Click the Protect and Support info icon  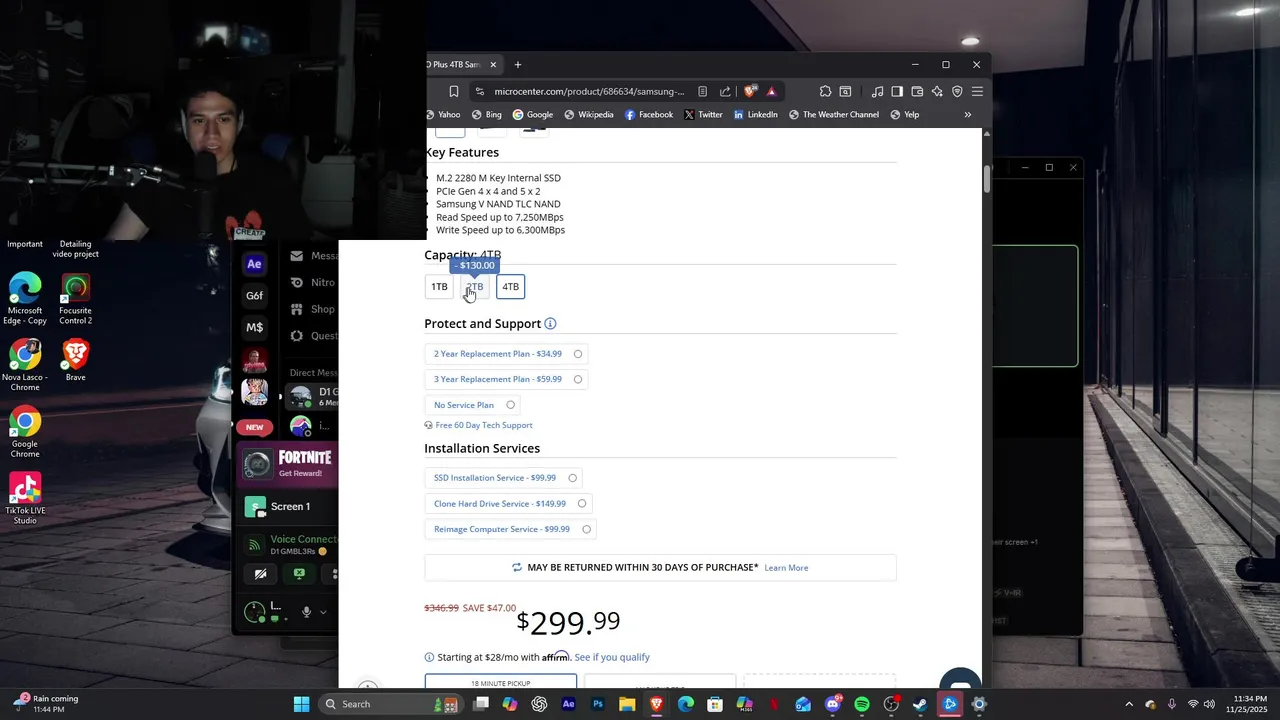(550, 324)
